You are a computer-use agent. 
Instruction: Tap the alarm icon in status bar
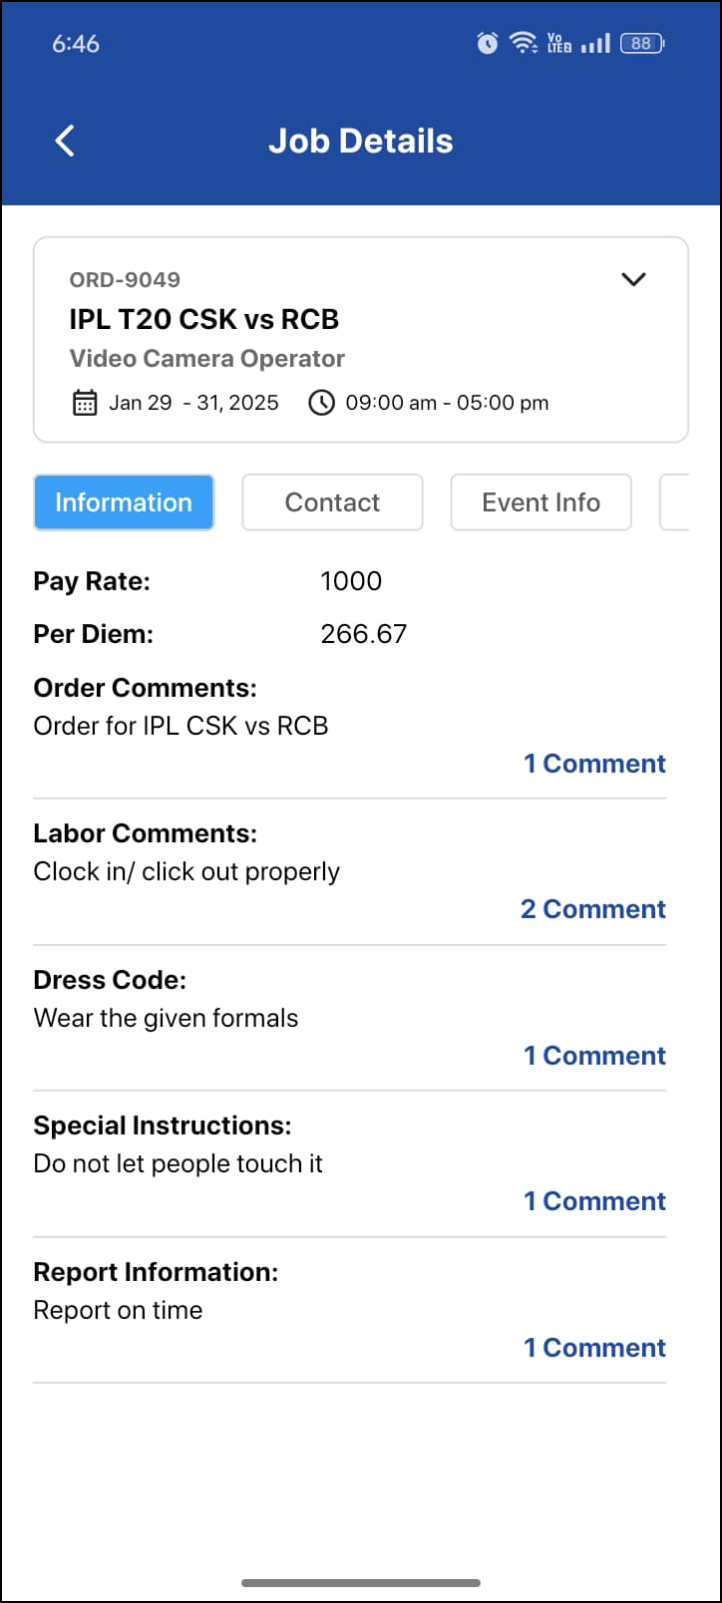coord(487,43)
